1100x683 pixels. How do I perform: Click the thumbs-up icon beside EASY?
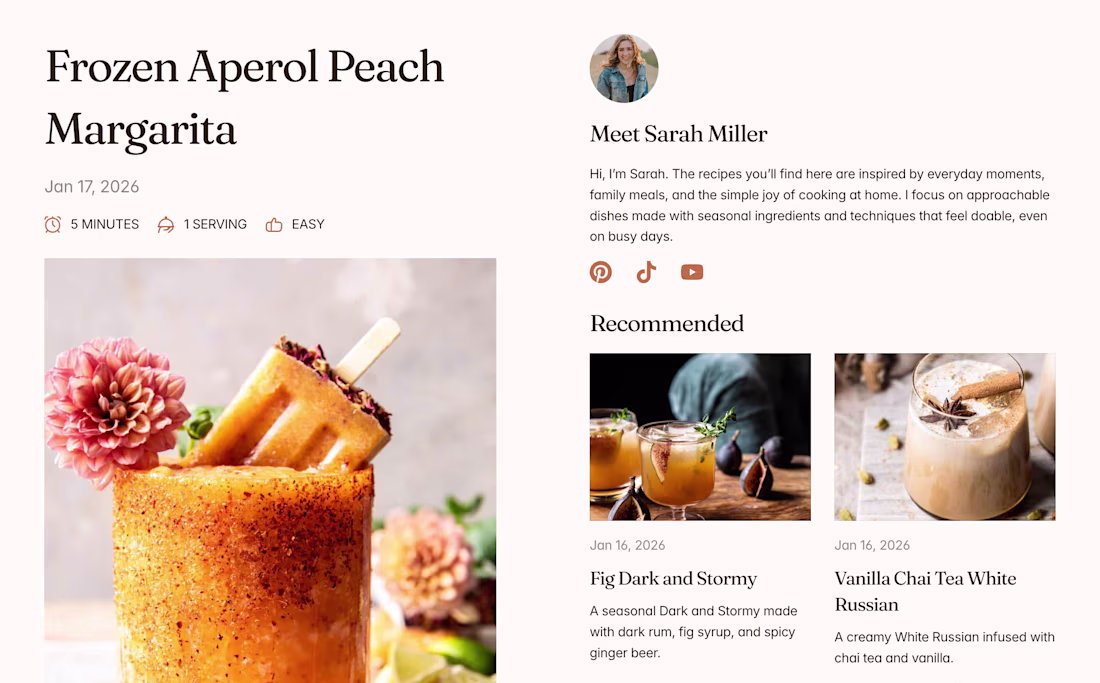coord(274,224)
